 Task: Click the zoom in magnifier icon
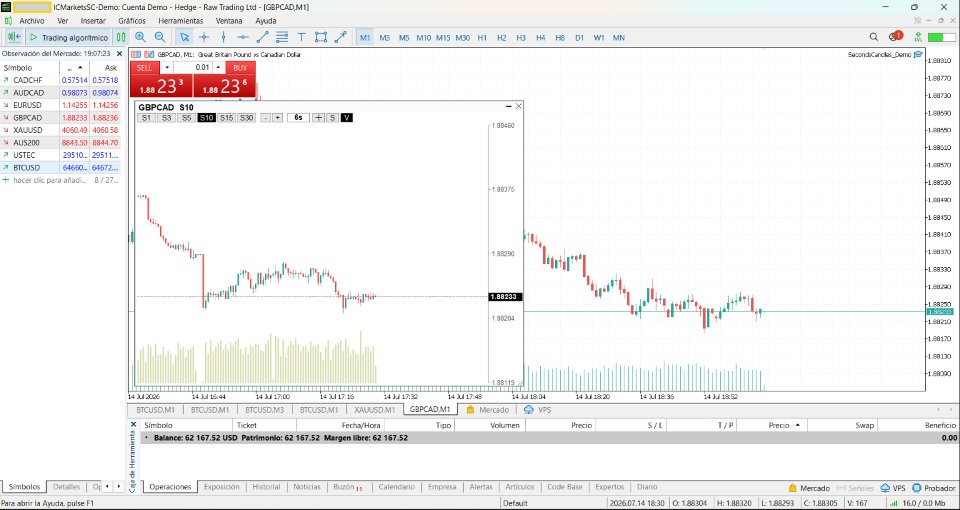click(140, 37)
